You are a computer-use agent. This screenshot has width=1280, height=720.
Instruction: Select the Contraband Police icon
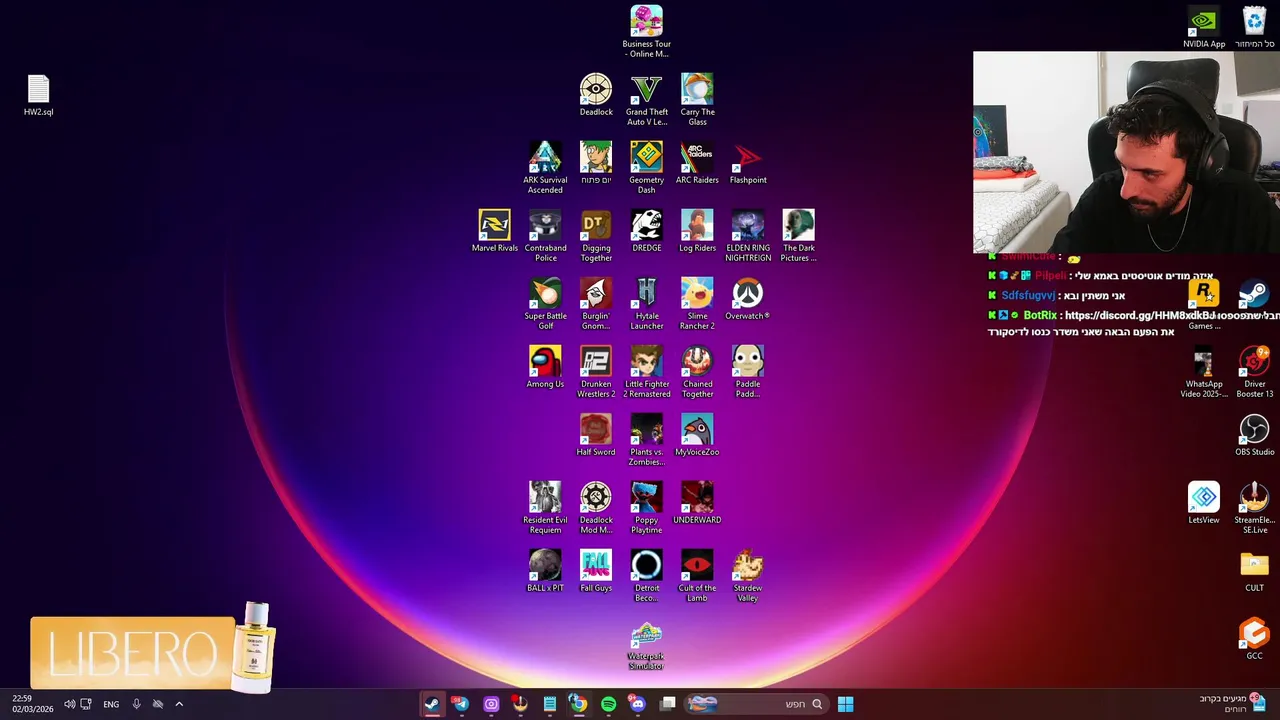click(545, 236)
